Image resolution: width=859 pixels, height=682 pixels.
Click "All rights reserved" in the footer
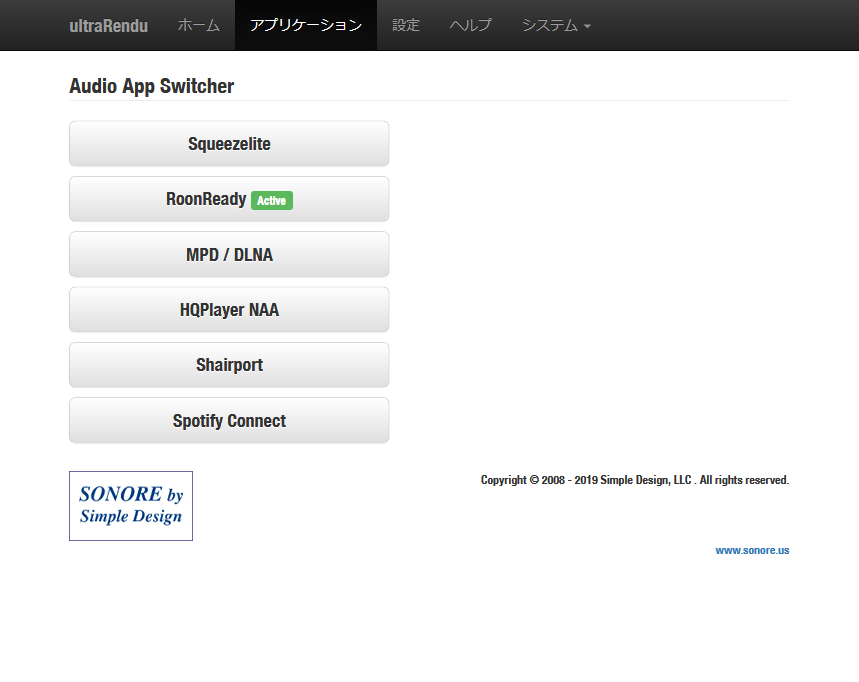click(x=743, y=480)
